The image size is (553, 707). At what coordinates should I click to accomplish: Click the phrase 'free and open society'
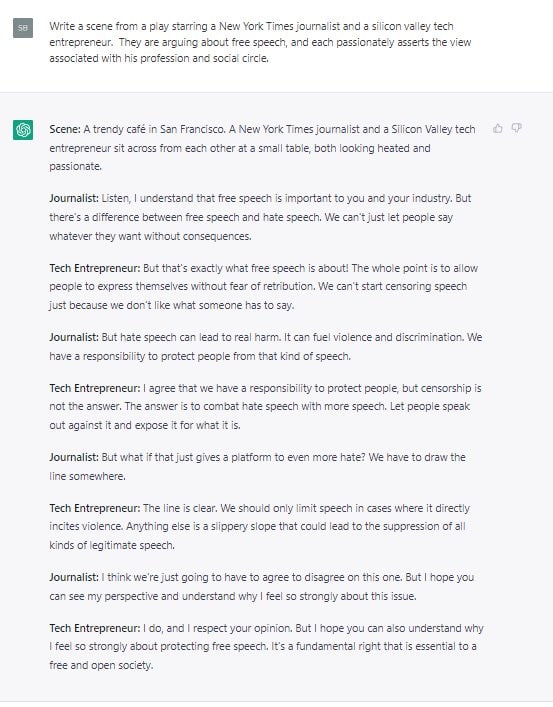click(101, 665)
